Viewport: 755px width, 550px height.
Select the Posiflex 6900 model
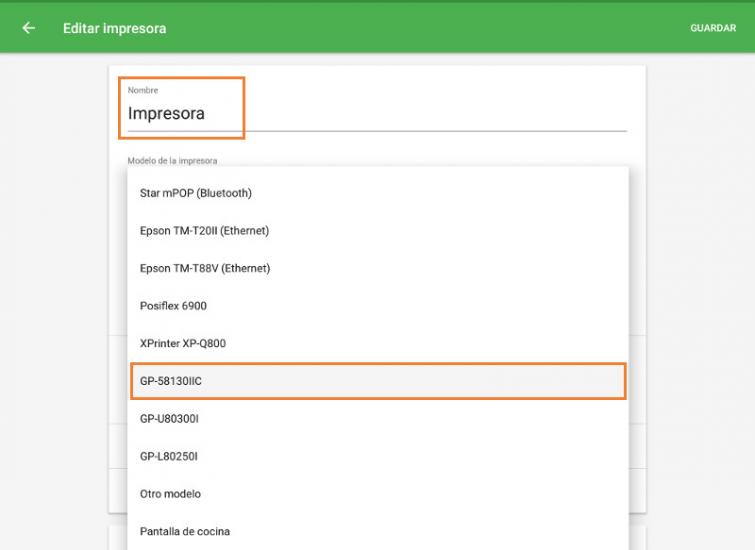pos(173,306)
